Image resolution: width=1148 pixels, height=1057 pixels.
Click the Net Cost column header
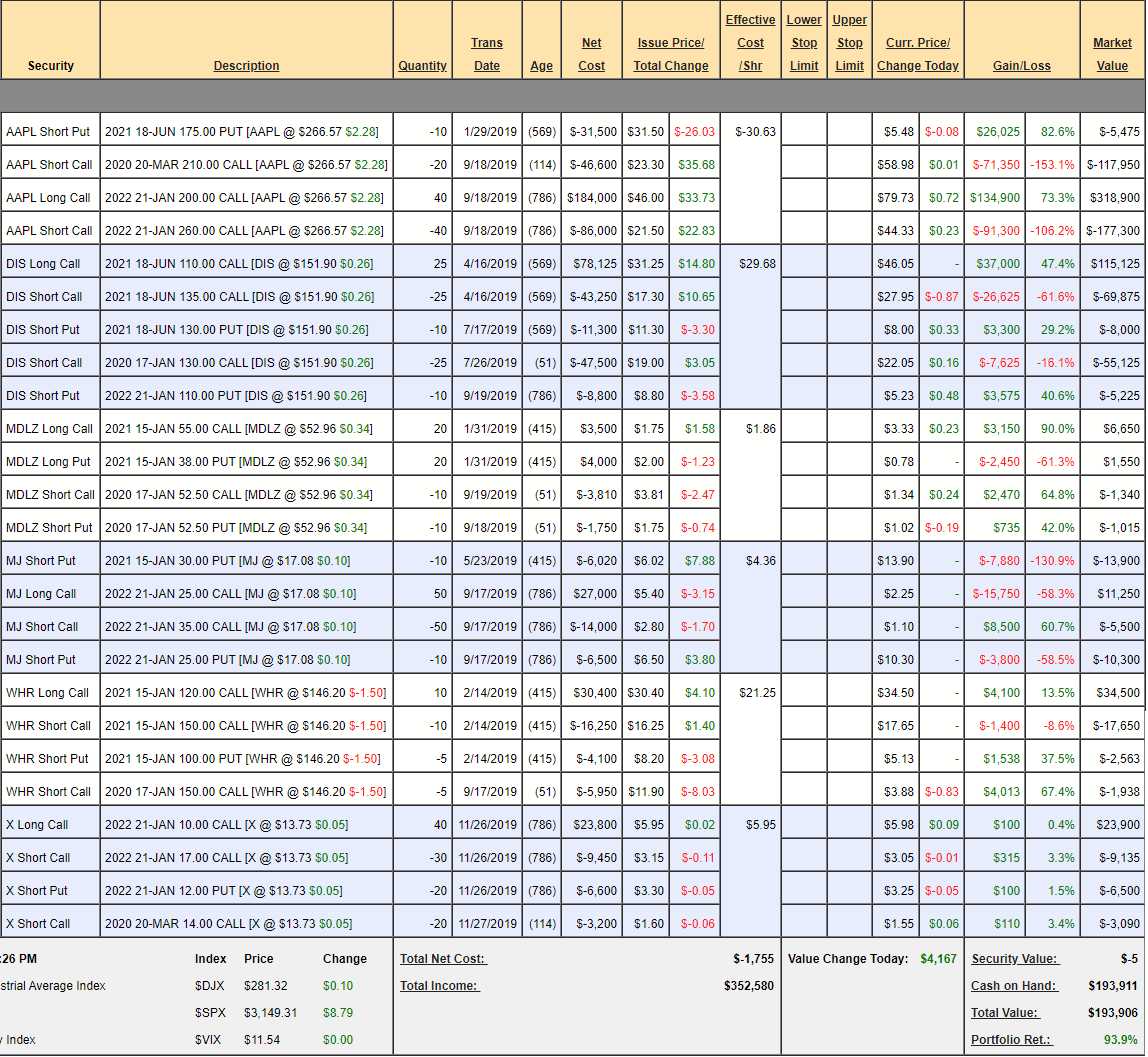591,54
